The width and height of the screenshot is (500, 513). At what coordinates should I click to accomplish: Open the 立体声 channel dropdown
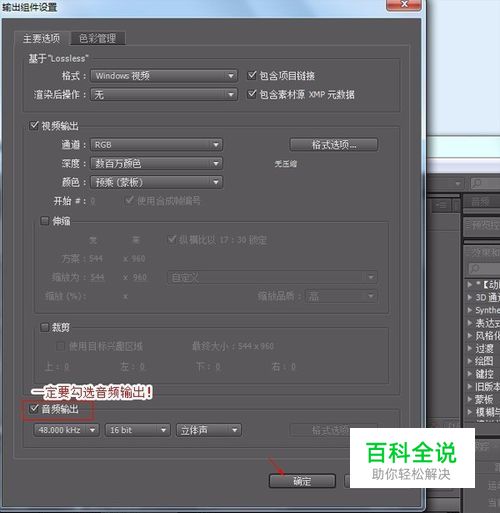point(209,430)
